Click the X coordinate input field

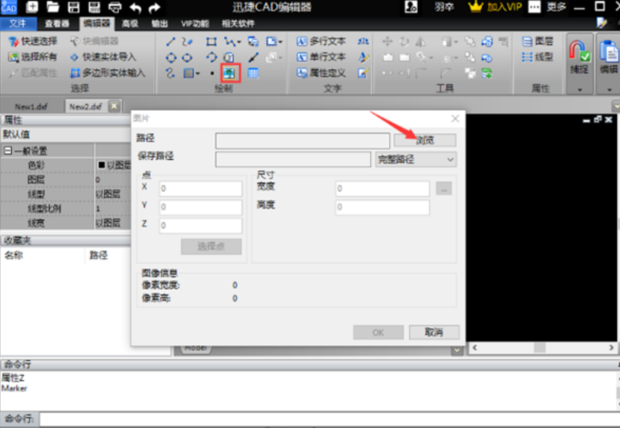(200, 188)
